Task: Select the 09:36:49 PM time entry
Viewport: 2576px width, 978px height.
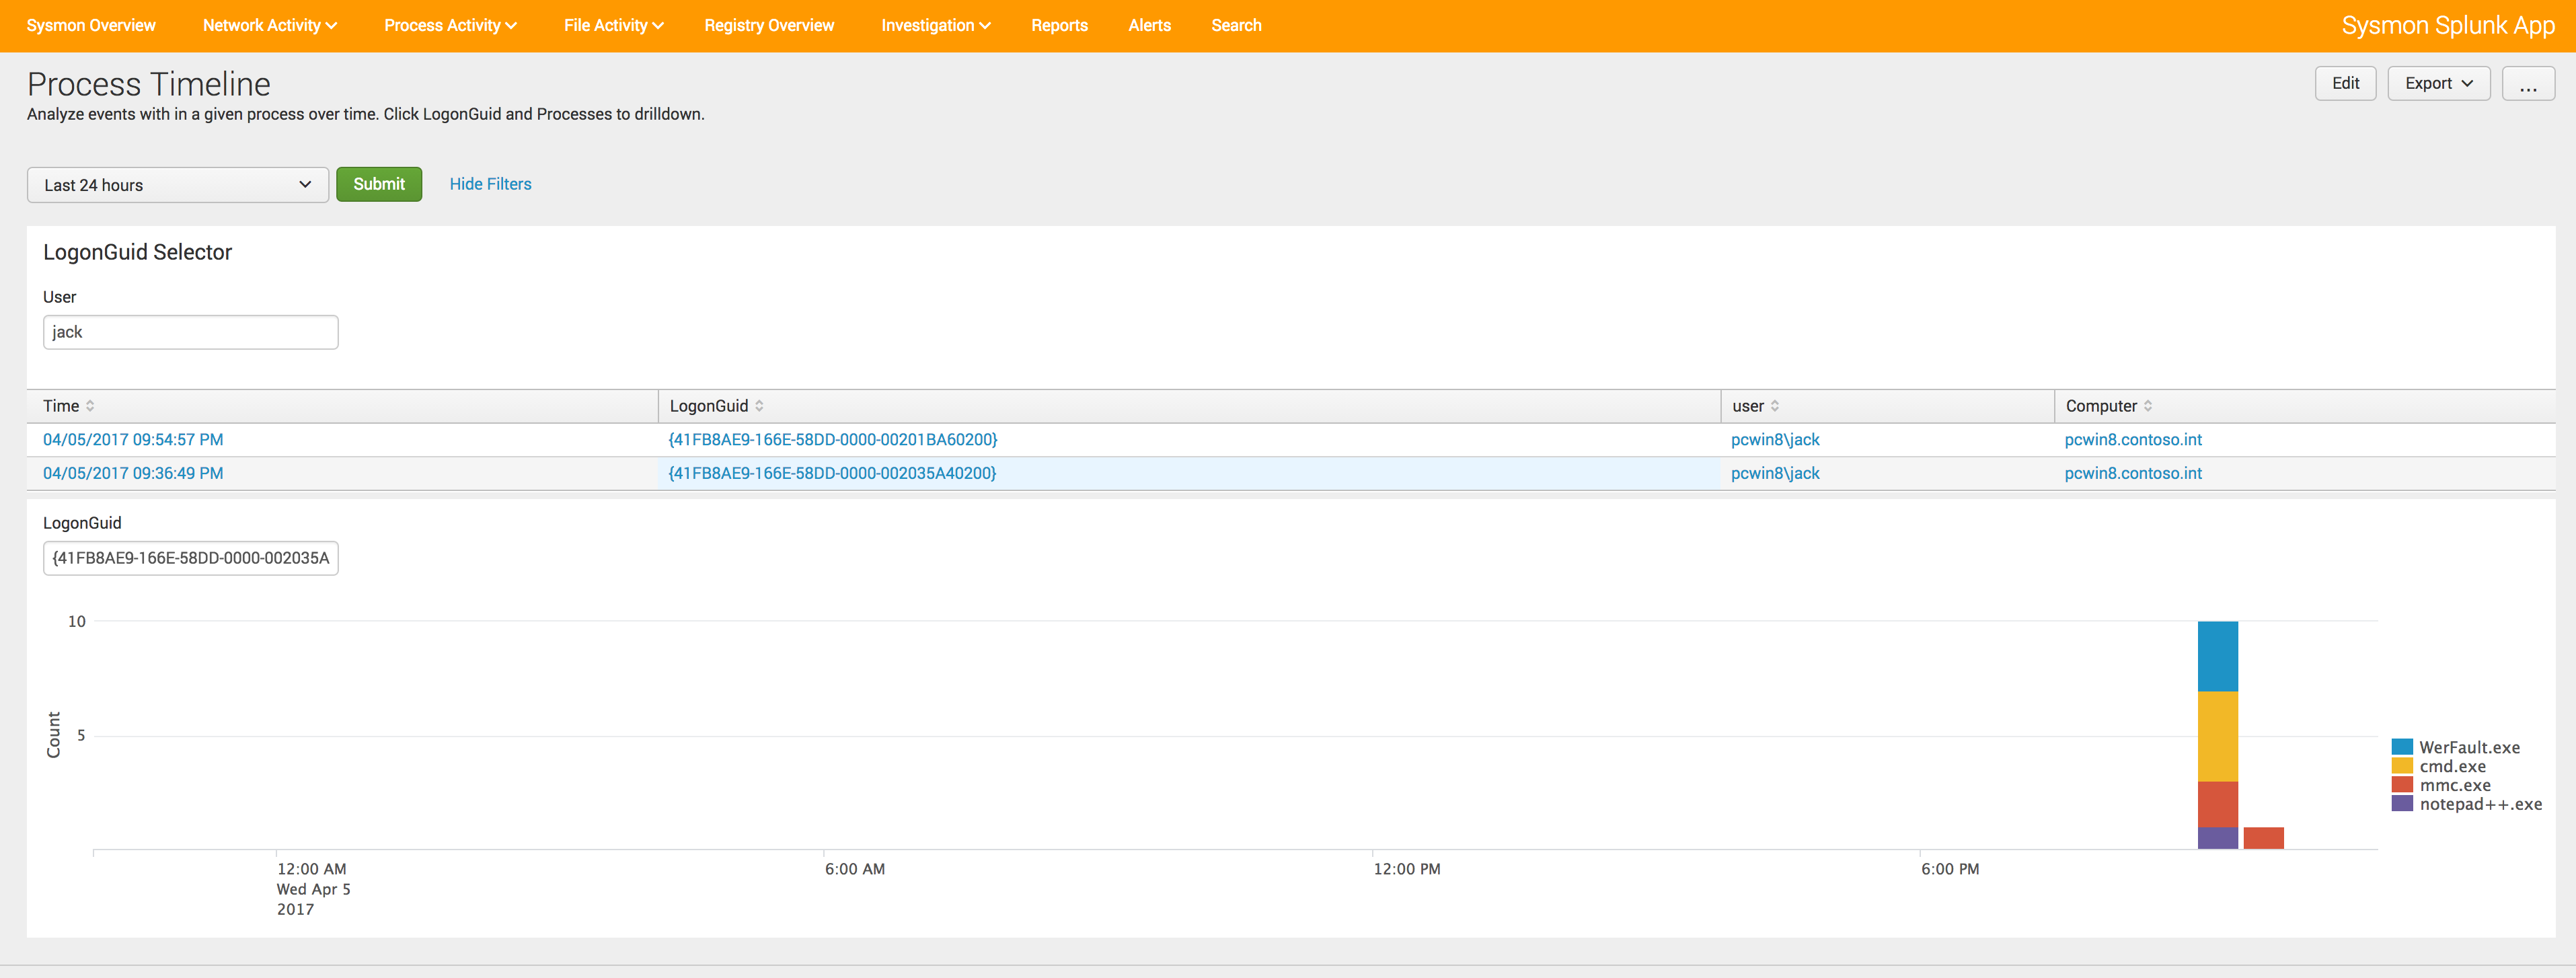Action: [133, 474]
